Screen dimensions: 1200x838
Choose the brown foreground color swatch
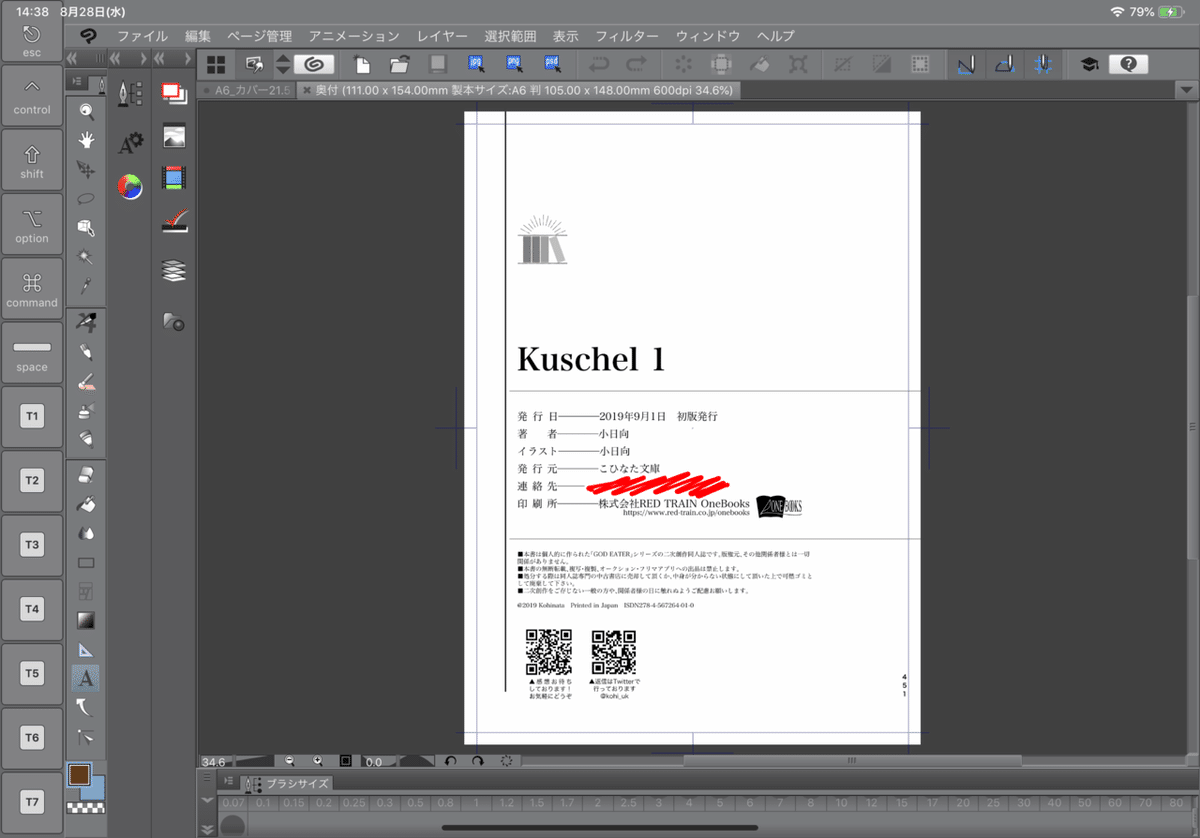(80, 775)
